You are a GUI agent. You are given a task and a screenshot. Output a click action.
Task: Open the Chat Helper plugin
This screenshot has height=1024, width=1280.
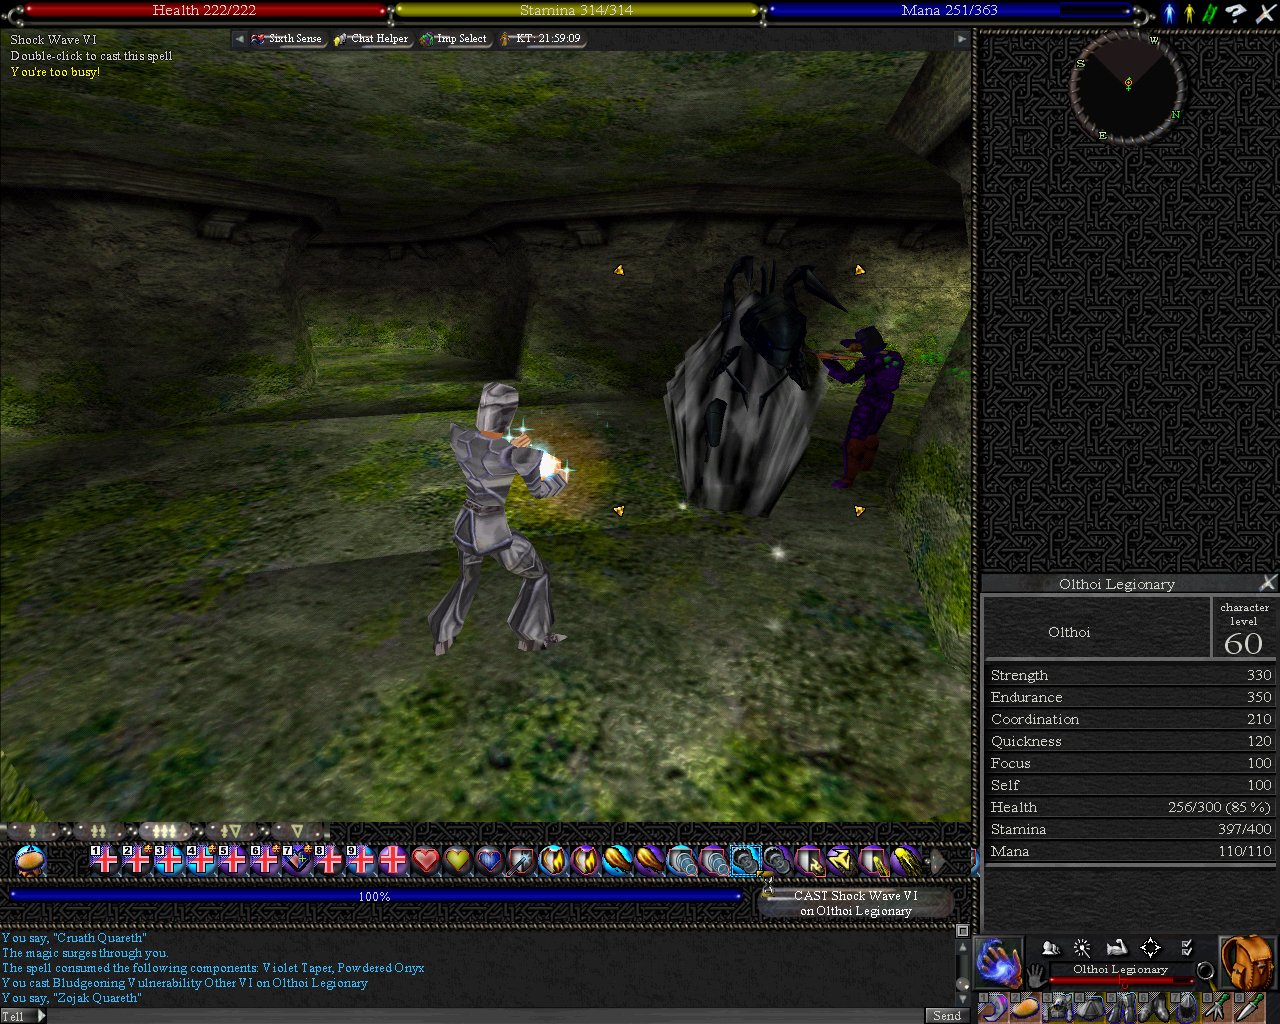click(x=371, y=39)
